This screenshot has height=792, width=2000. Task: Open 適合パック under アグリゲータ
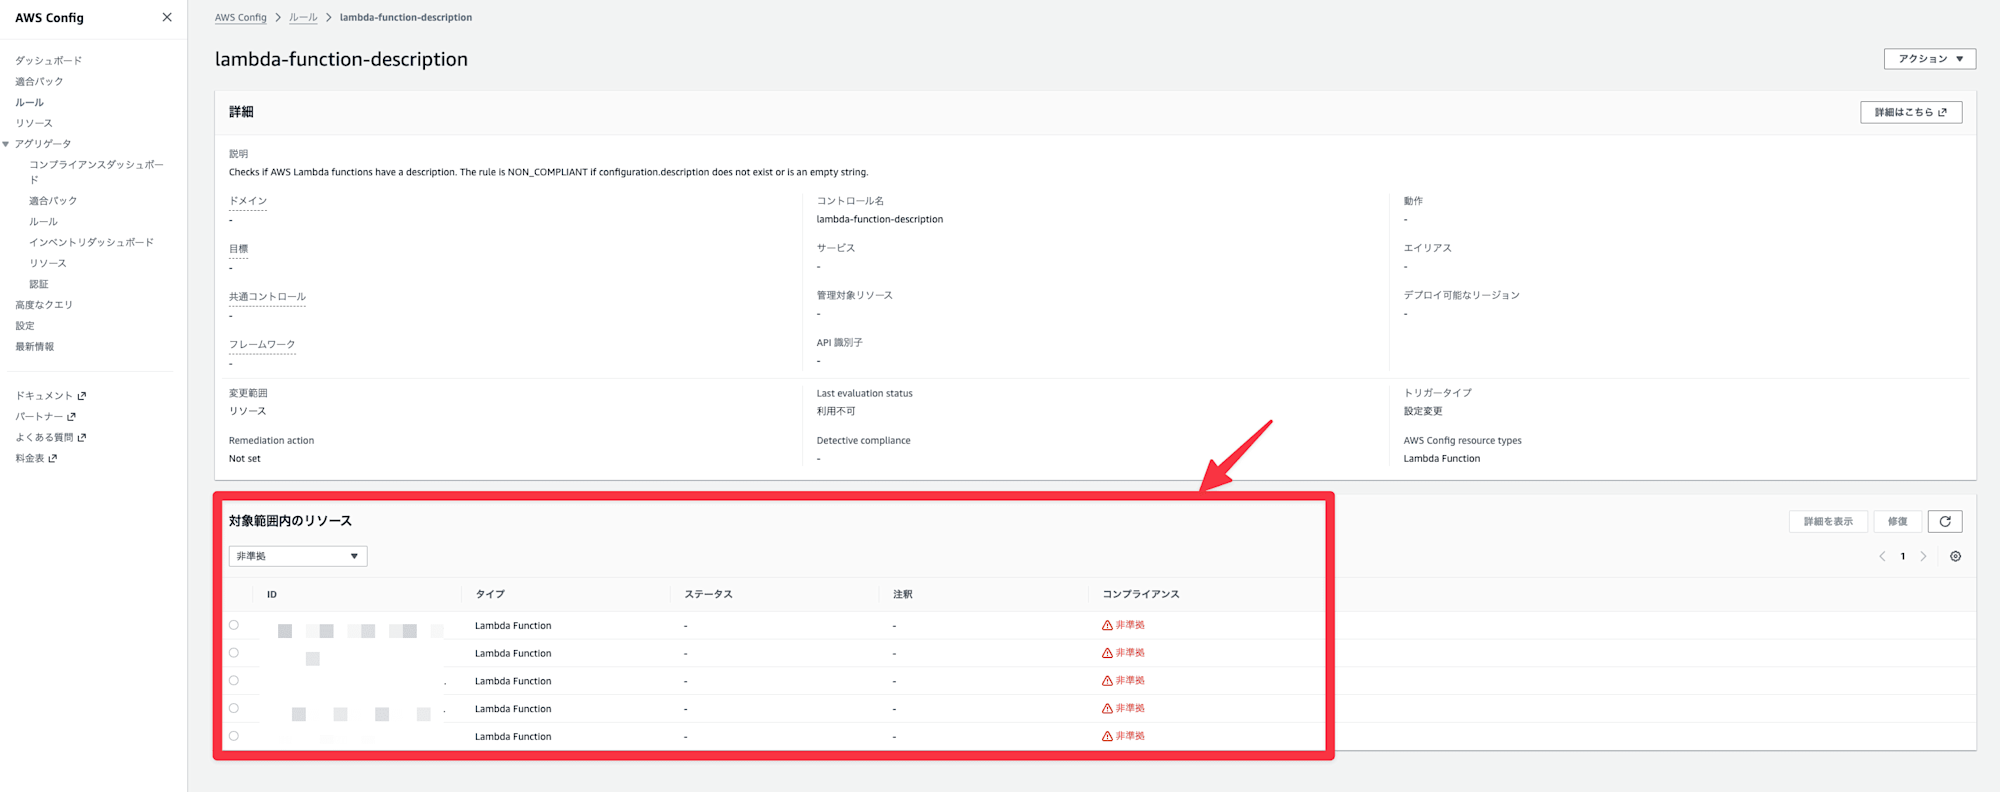pos(53,201)
